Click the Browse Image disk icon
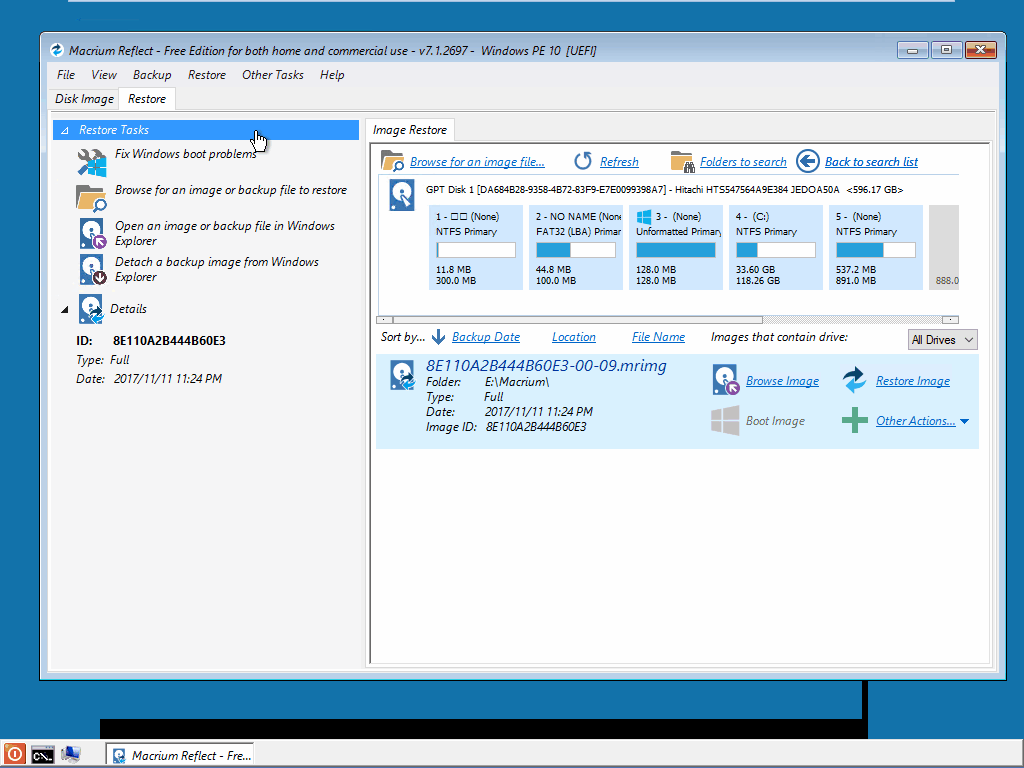This screenshot has width=1024, height=768. pos(726,380)
